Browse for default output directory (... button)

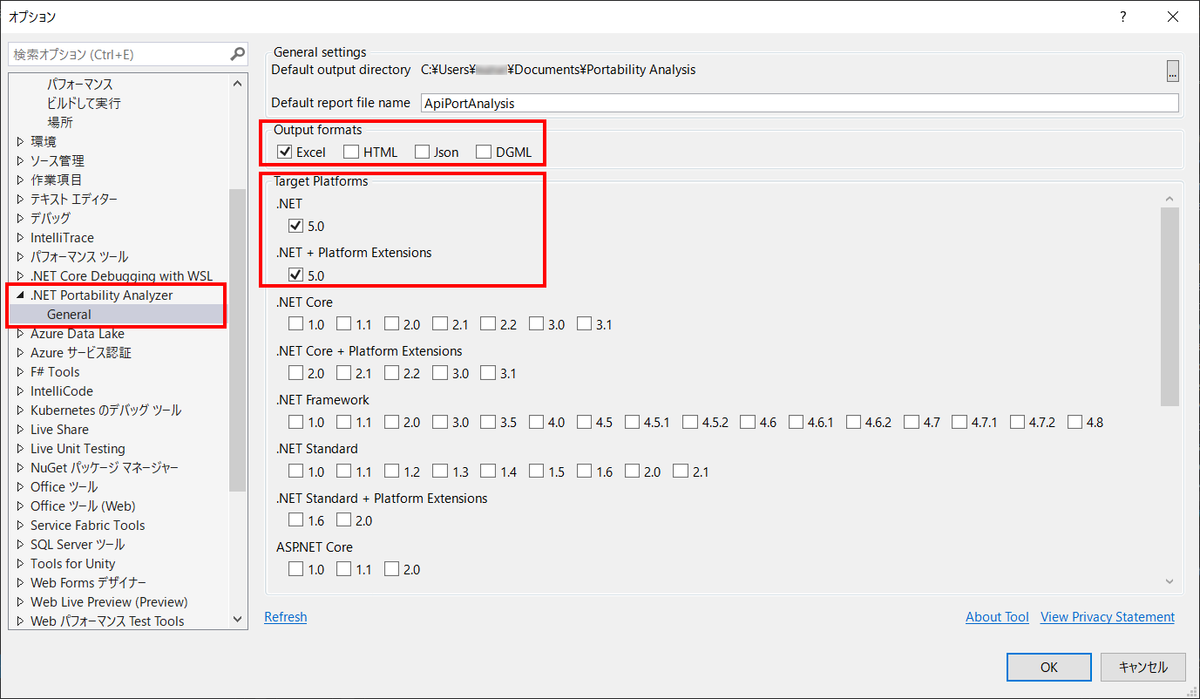(1172, 70)
